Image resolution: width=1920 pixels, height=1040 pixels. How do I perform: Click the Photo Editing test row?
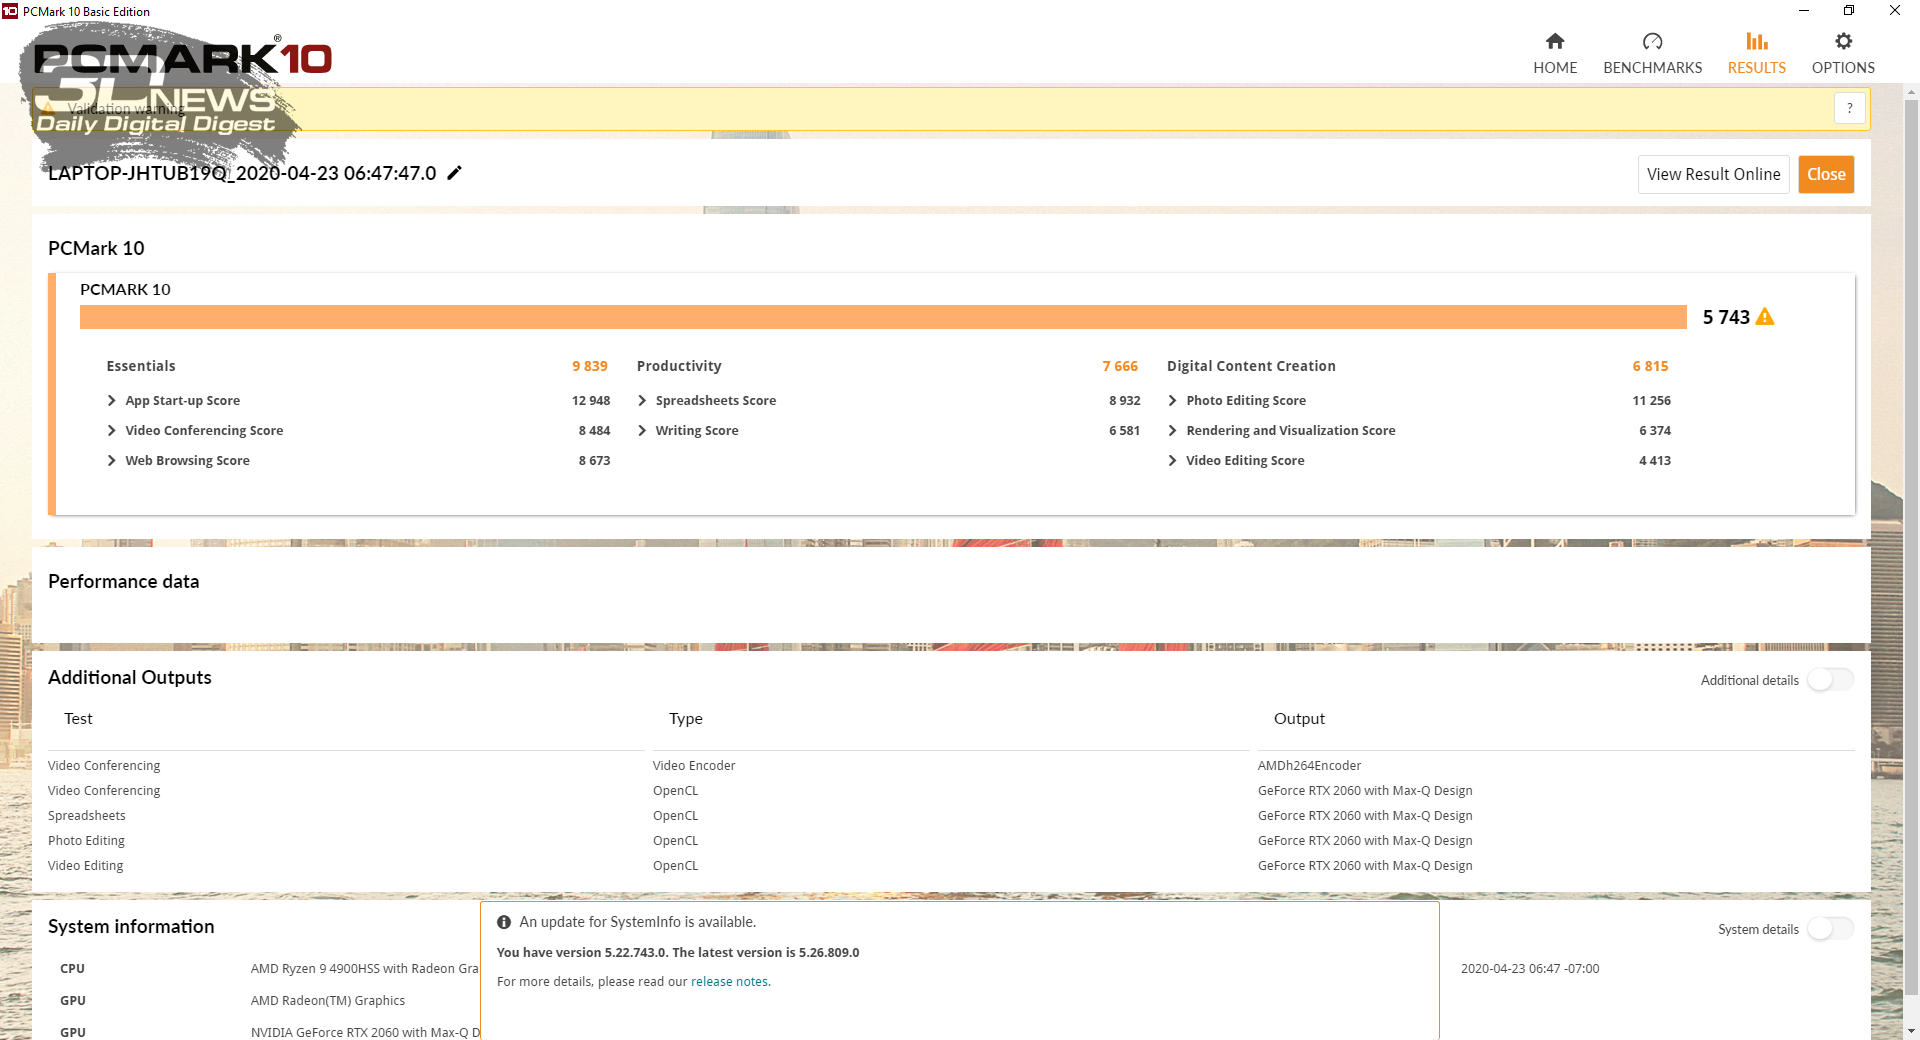click(x=86, y=841)
